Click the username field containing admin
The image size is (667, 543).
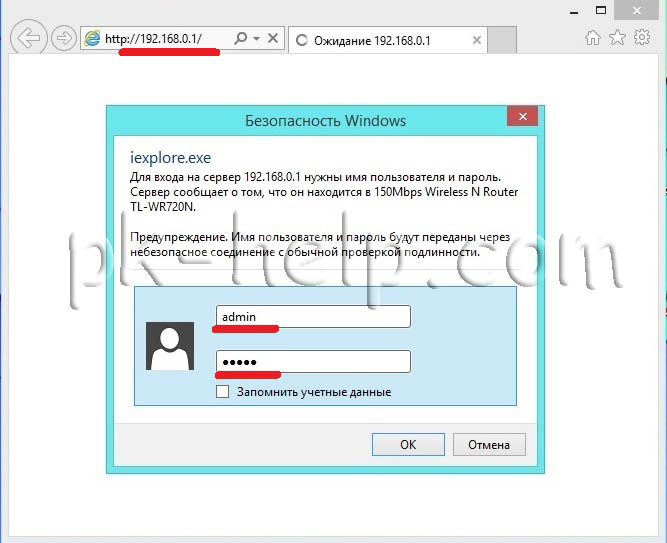(x=314, y=317)
